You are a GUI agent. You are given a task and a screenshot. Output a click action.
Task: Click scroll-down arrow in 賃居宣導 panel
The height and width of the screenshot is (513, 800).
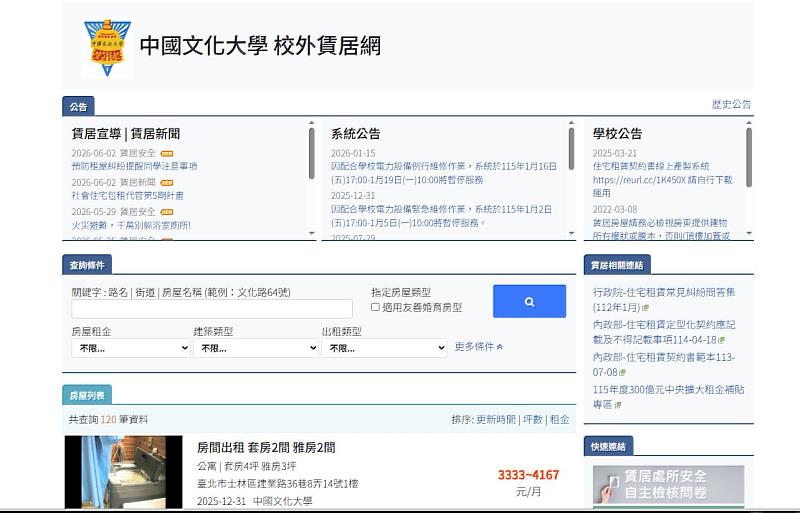point(312,233)
